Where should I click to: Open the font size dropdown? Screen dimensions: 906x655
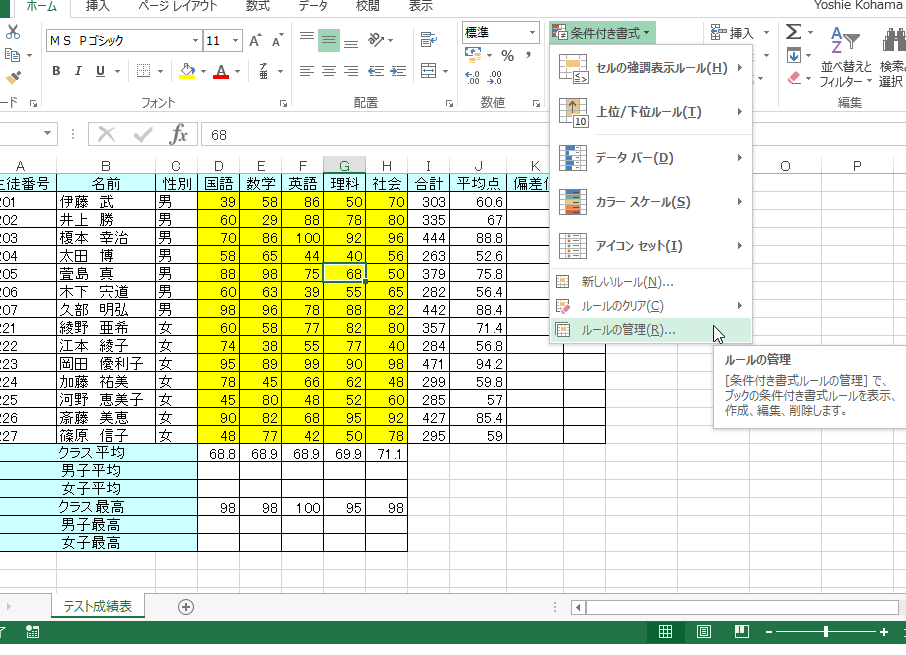click(236, 41)
